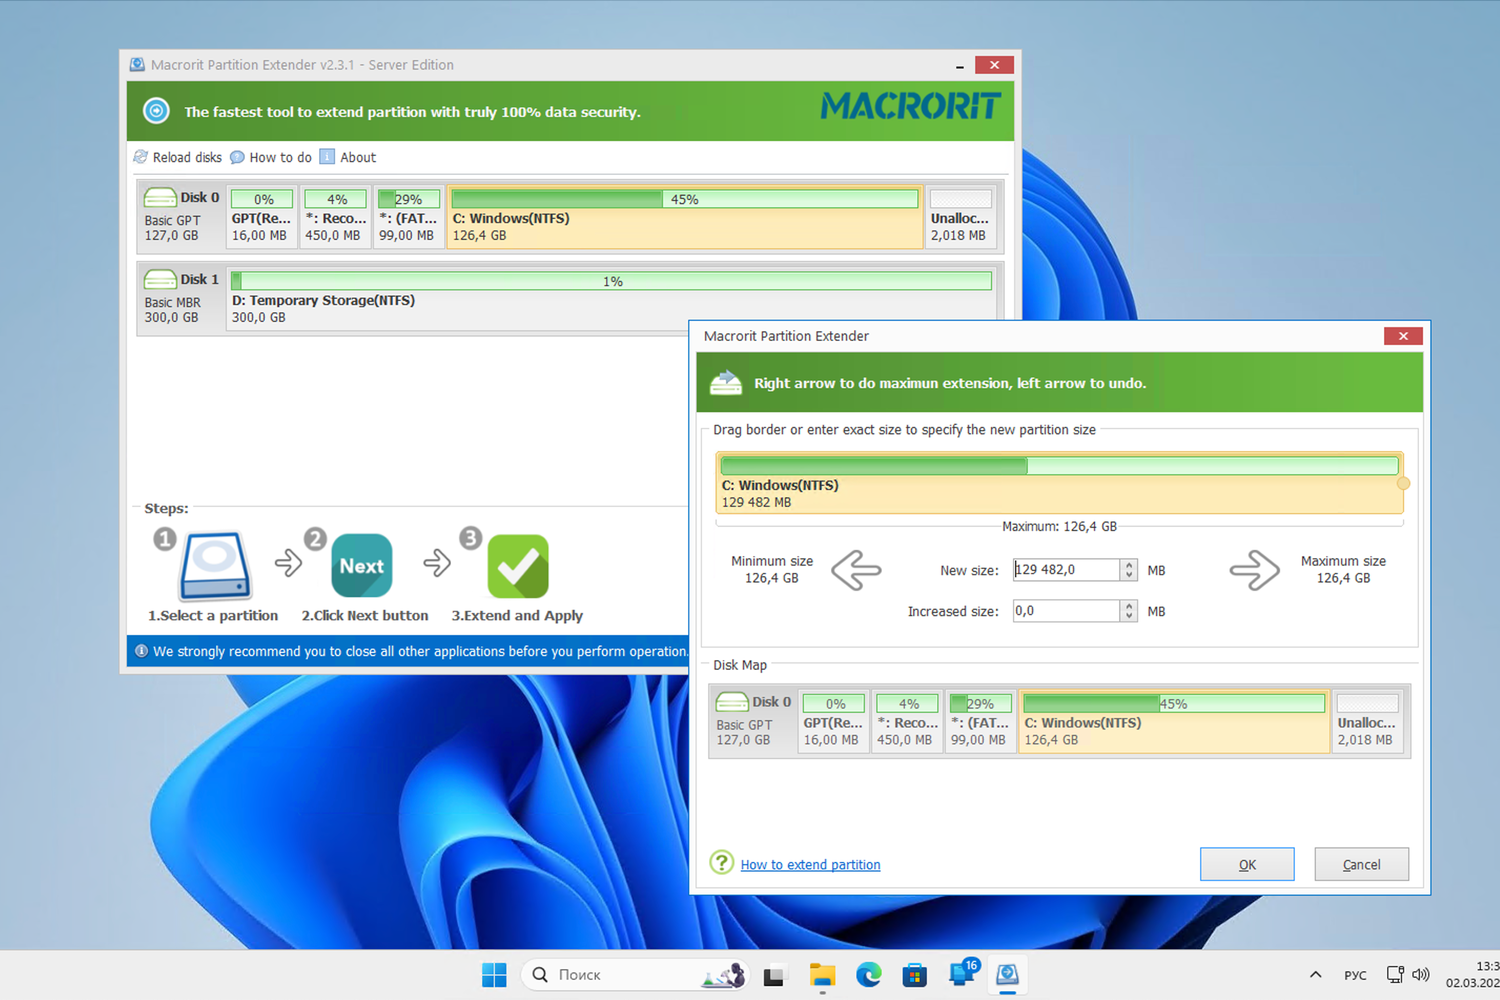The height and width of the screenshot is (1000, 1500).
Task: Select D: Temporary Storage partition on Disk 1
Action: pyautogui.click(x=612, y=297)
